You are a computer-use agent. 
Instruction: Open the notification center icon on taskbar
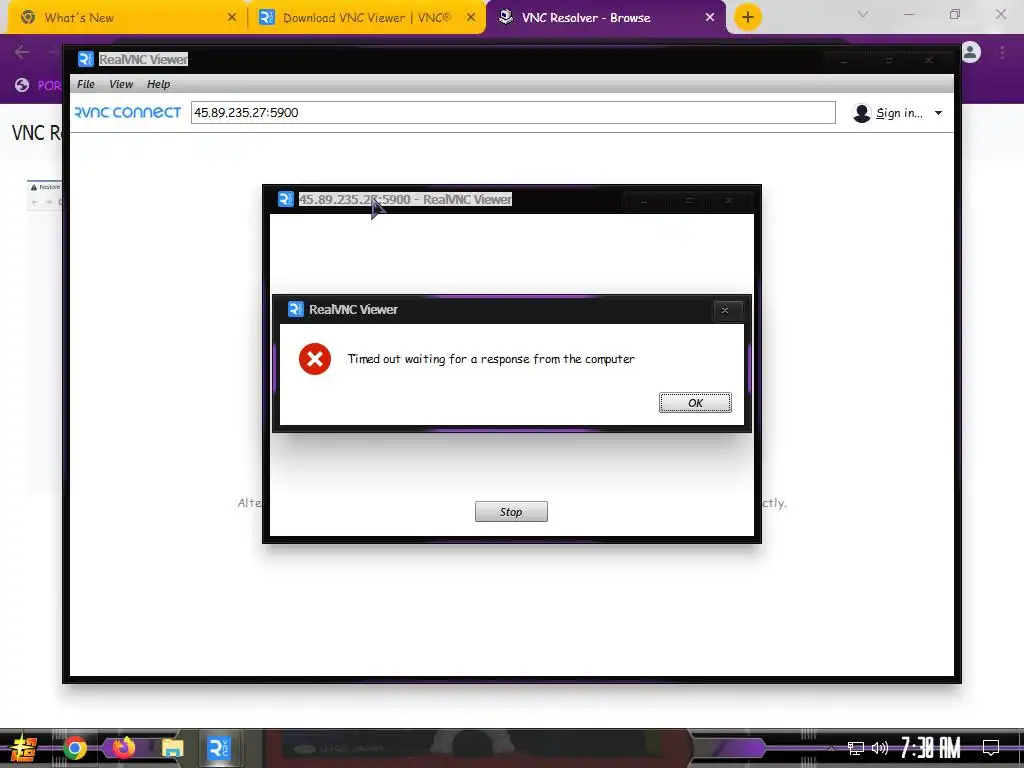coord(991,748)
